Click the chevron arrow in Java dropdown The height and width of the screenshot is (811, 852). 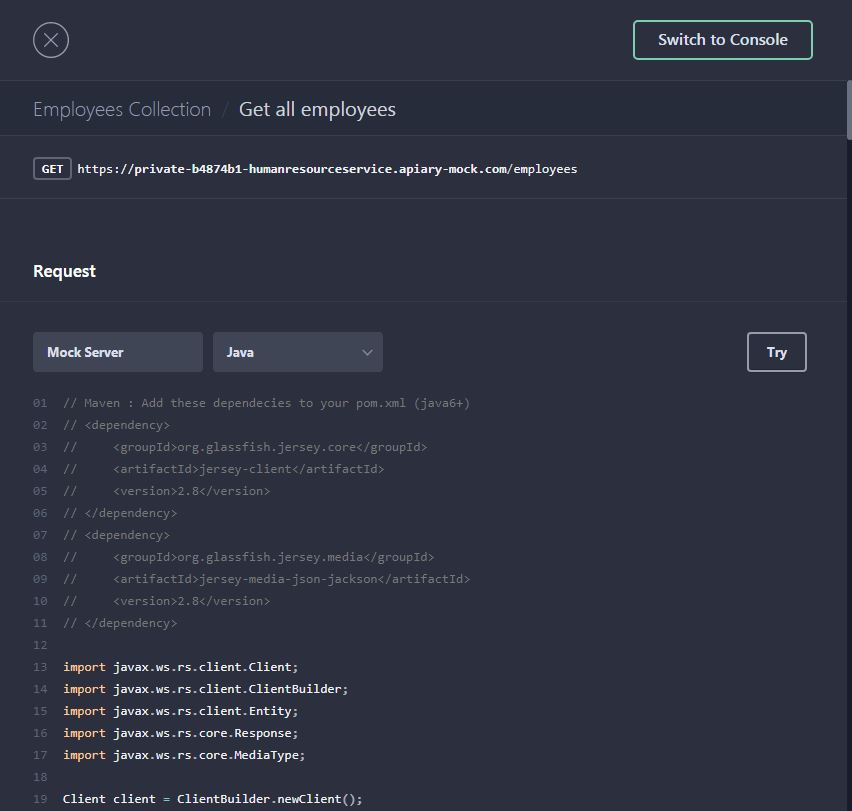coord(367,352)
